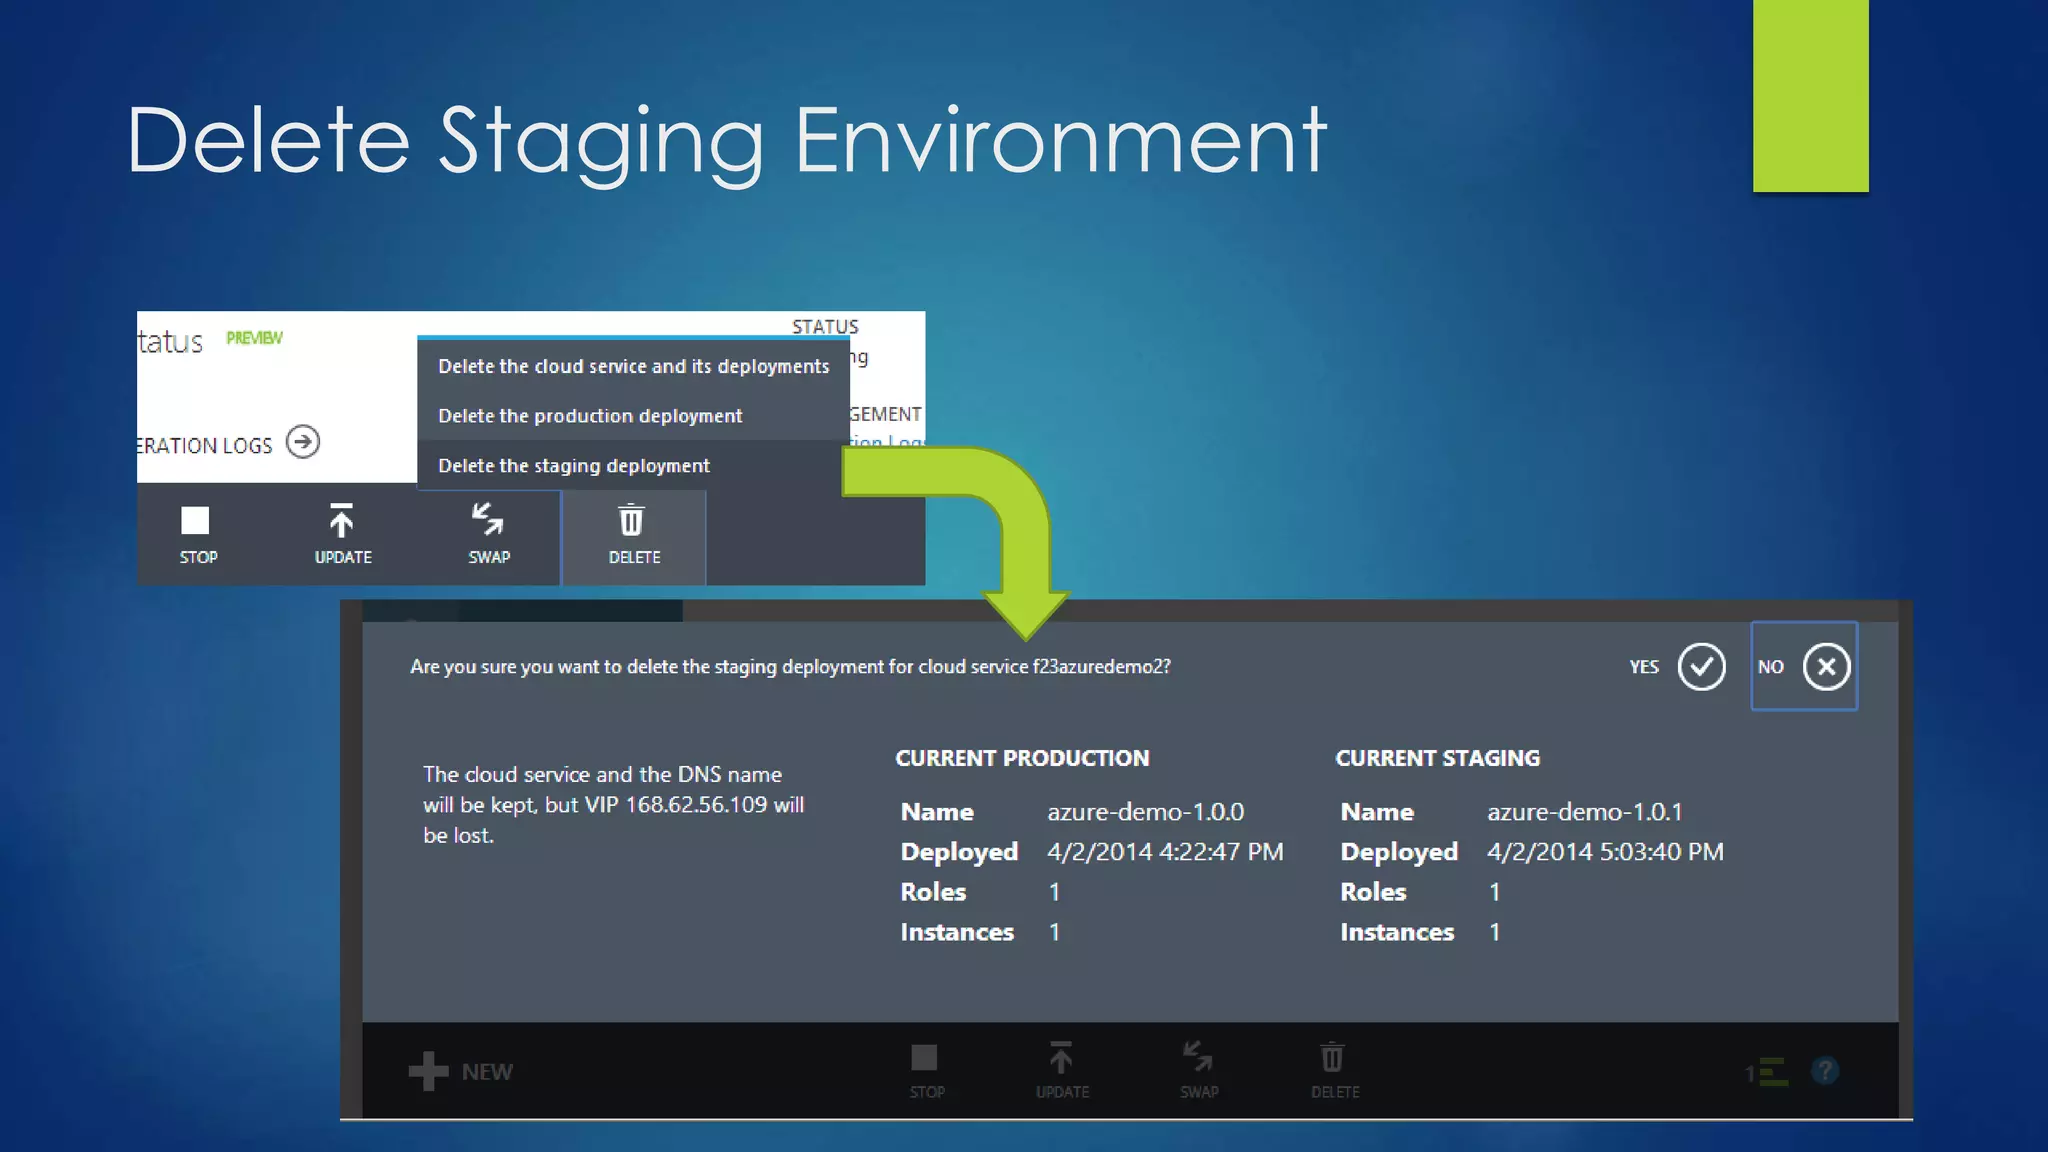The width and height of the screenshot is (2048, 1152).
Task: Click the partially hidden Operation Logs link
Action: pos(888,442)
